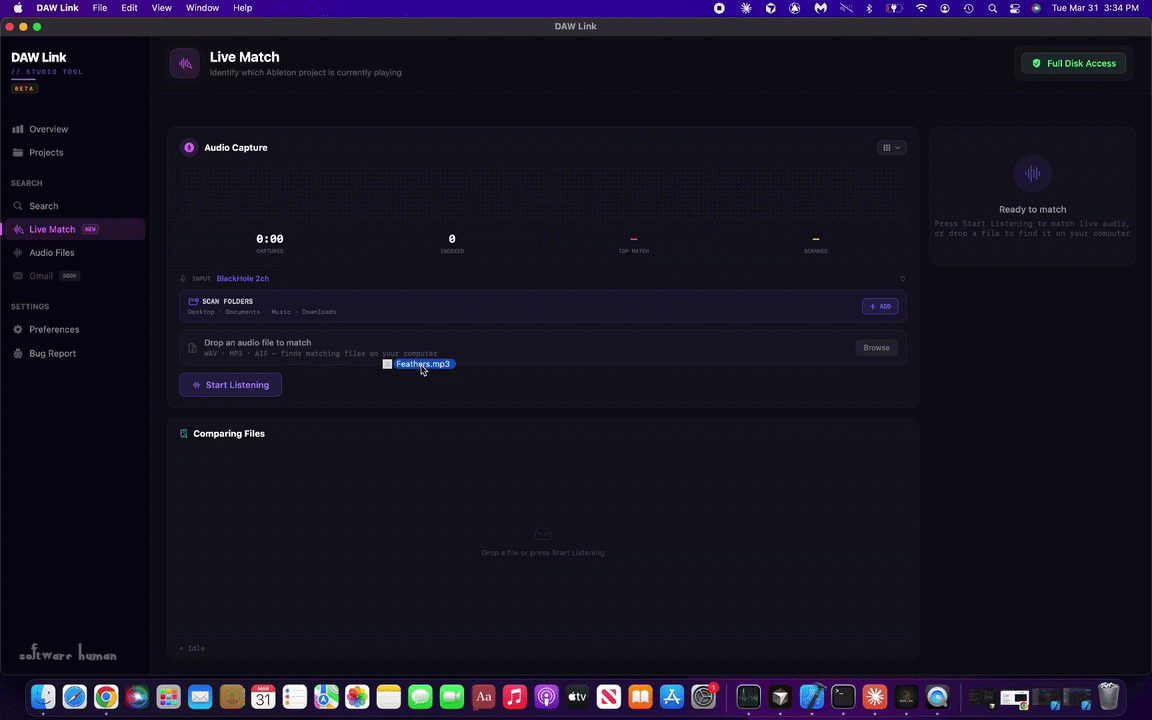This screenshot has height=720, width=1152.
Task: Click the Audio Capture waveform icon
Action: (189, 147)
